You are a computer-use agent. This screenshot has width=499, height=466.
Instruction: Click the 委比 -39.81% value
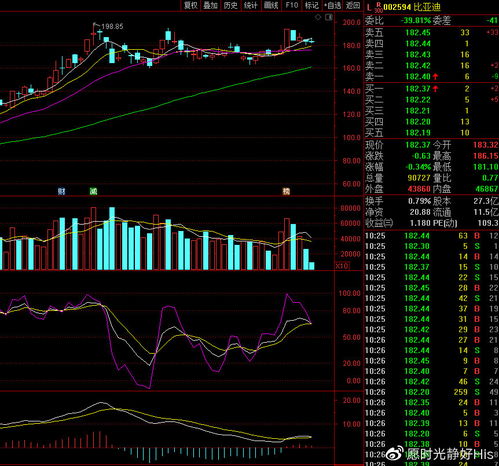pyautogui.click(x=416, y=21)
